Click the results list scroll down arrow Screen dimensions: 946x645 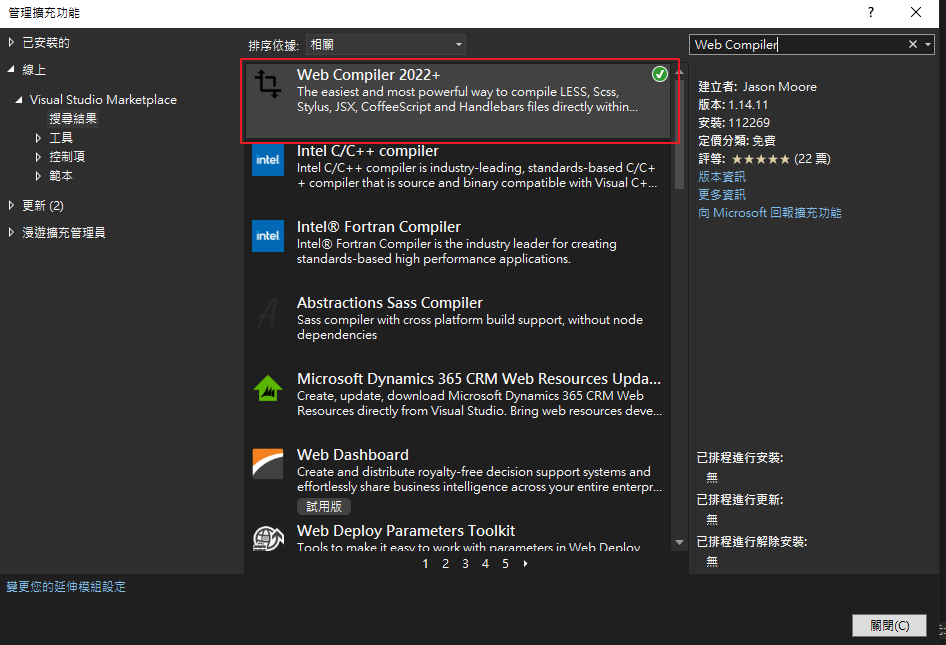[679, 542]
